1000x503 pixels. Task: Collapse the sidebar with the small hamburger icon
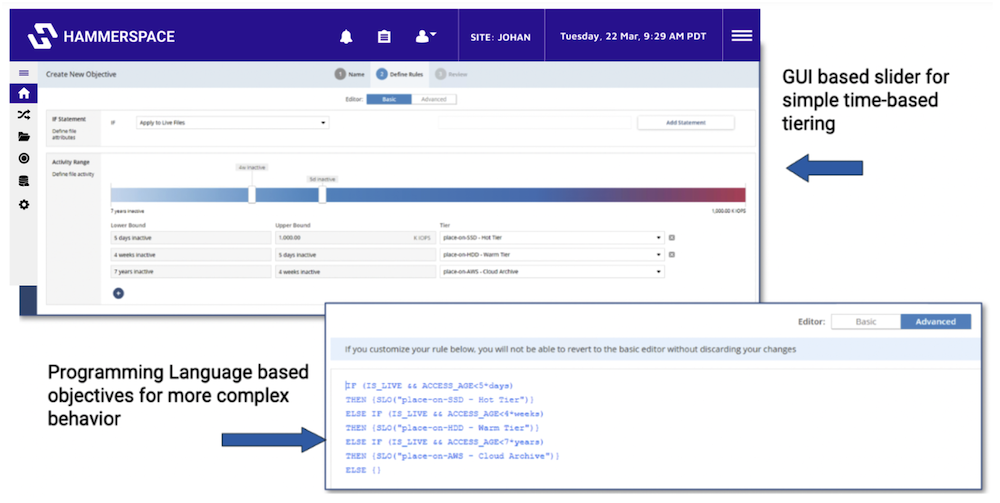click(24, 73)
